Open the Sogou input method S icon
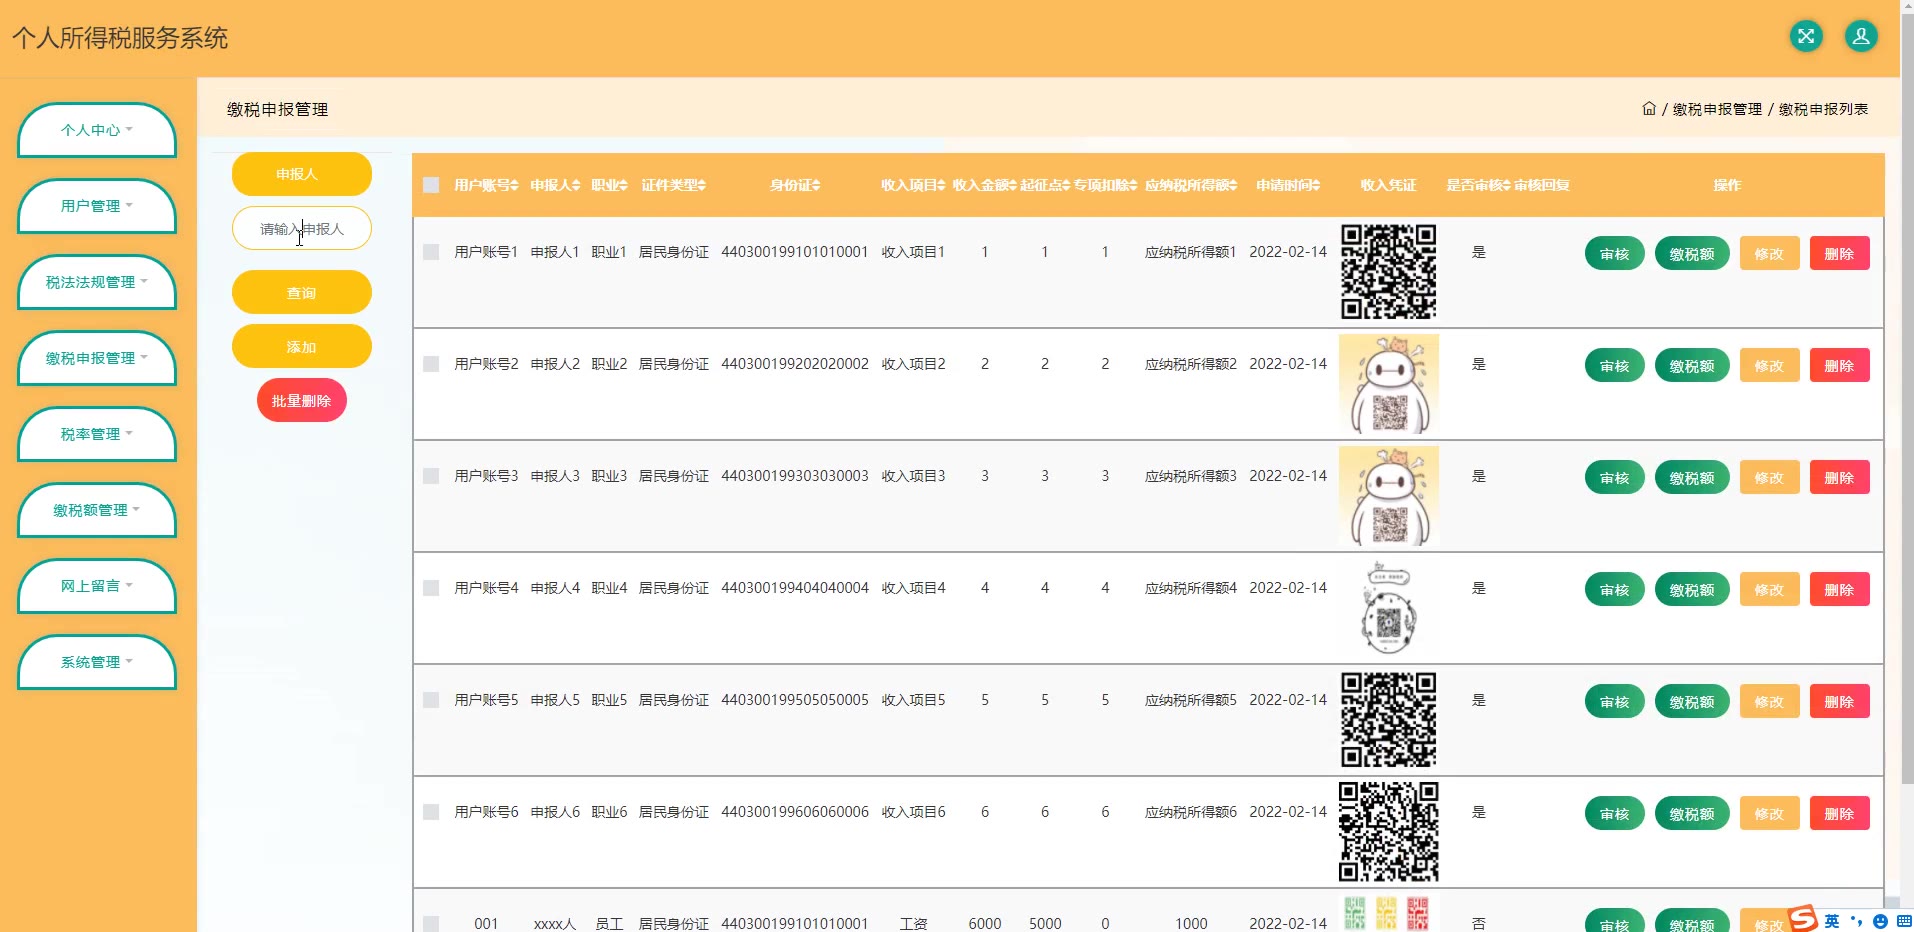The image size is (1914, 932). (1803, 918)
